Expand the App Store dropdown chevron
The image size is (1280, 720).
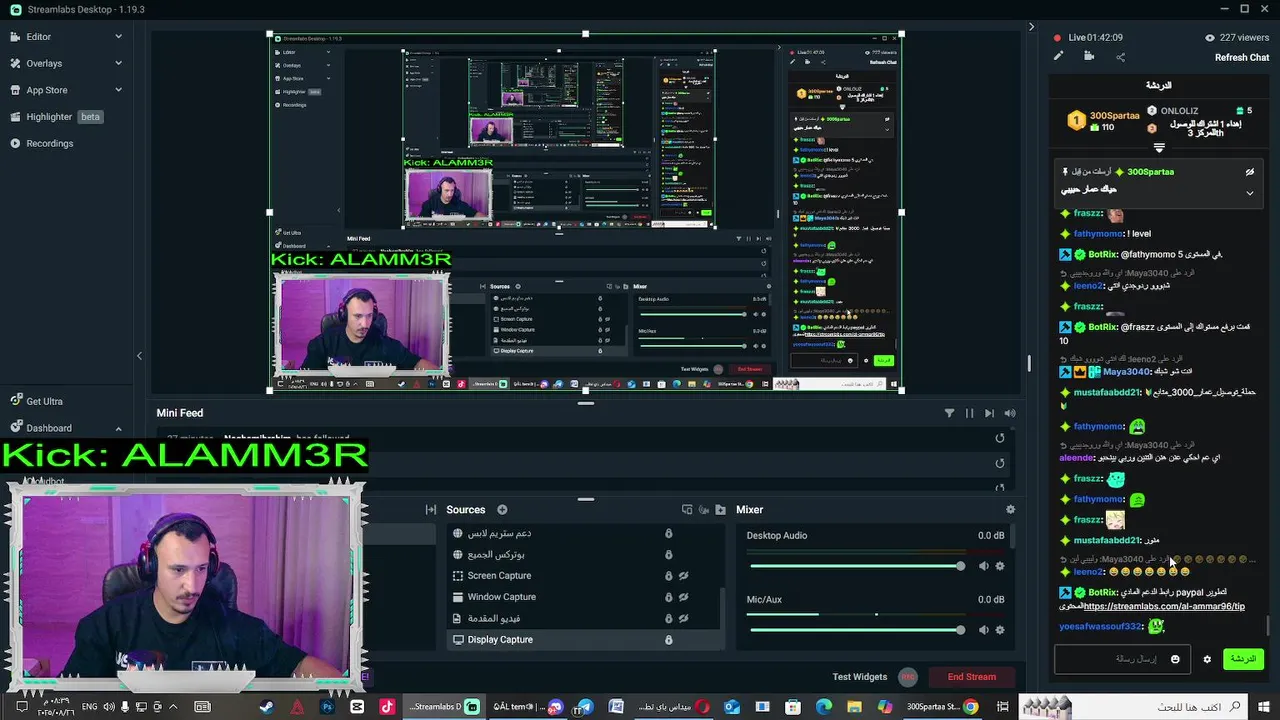(118, 90)
